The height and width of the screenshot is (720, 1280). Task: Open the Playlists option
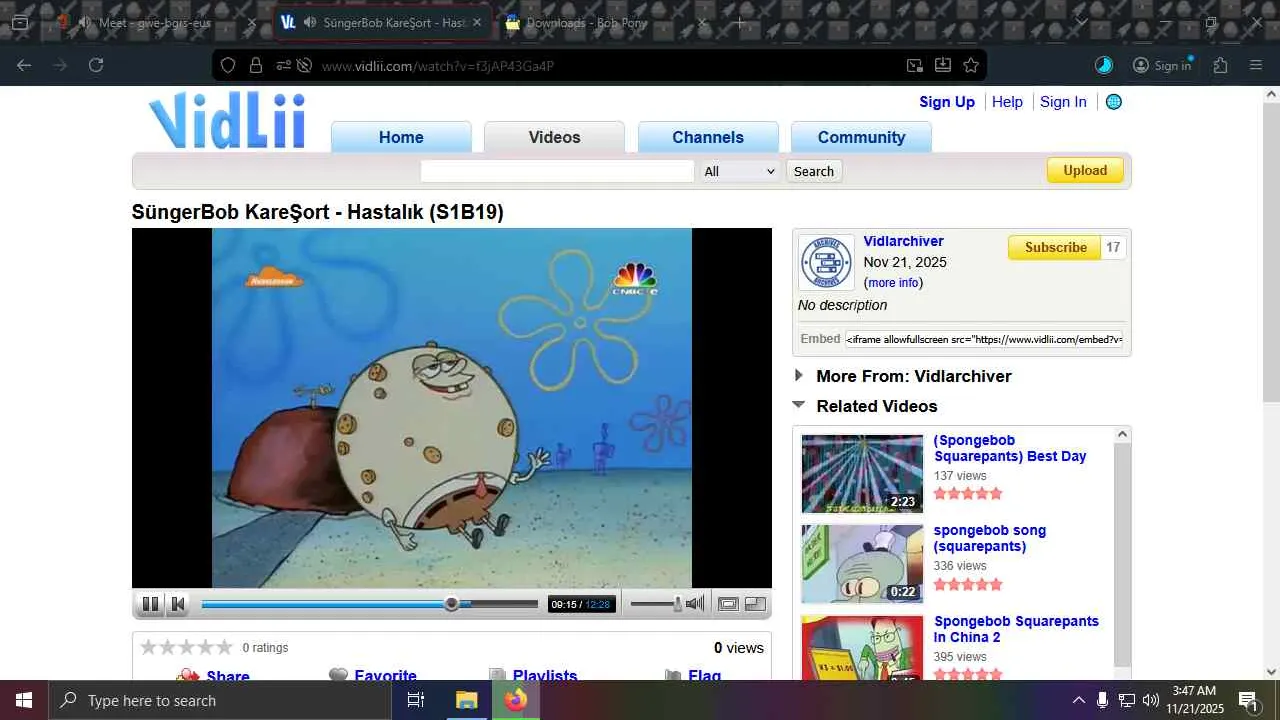tap(545, 676)
